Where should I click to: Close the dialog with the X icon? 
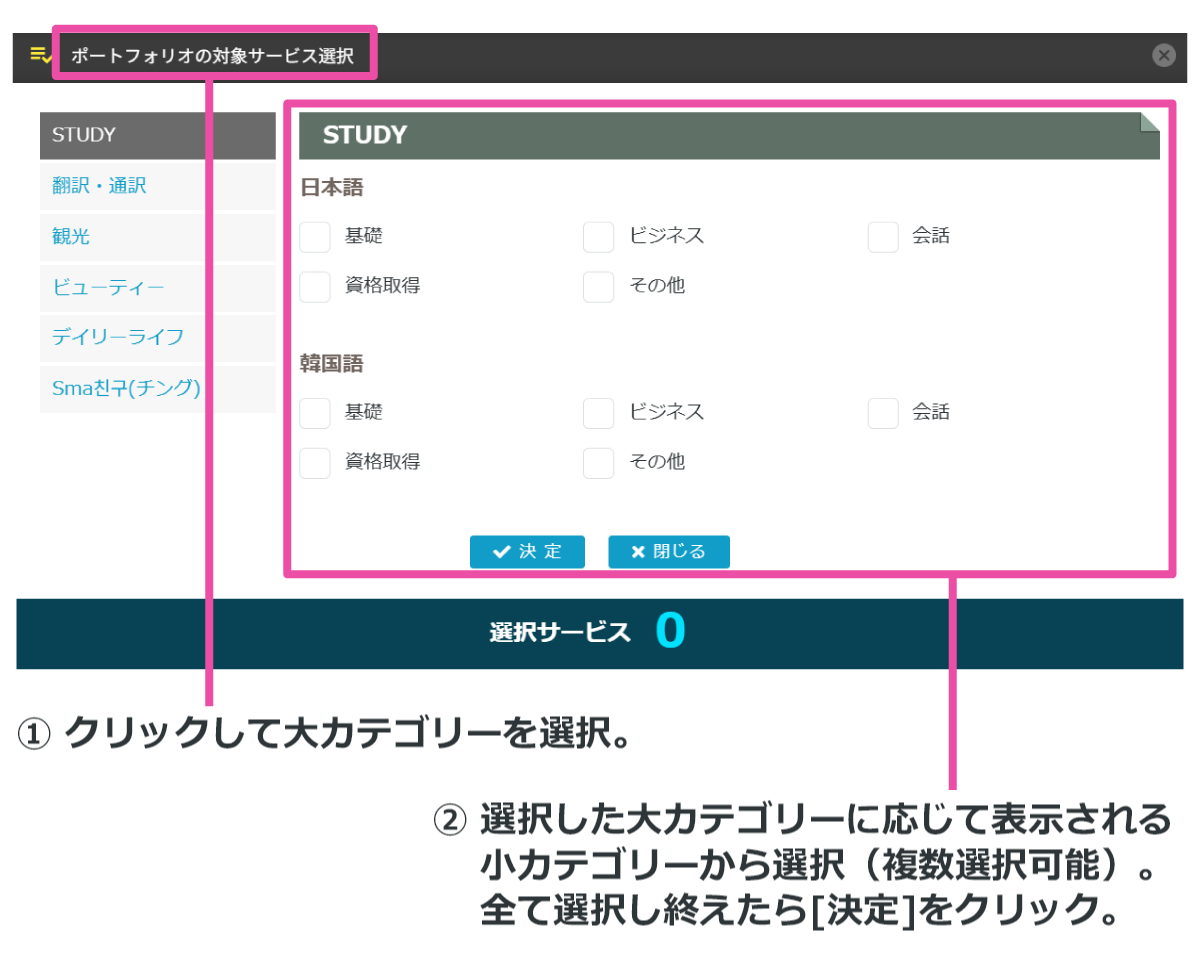click(x=1163, y=55)
